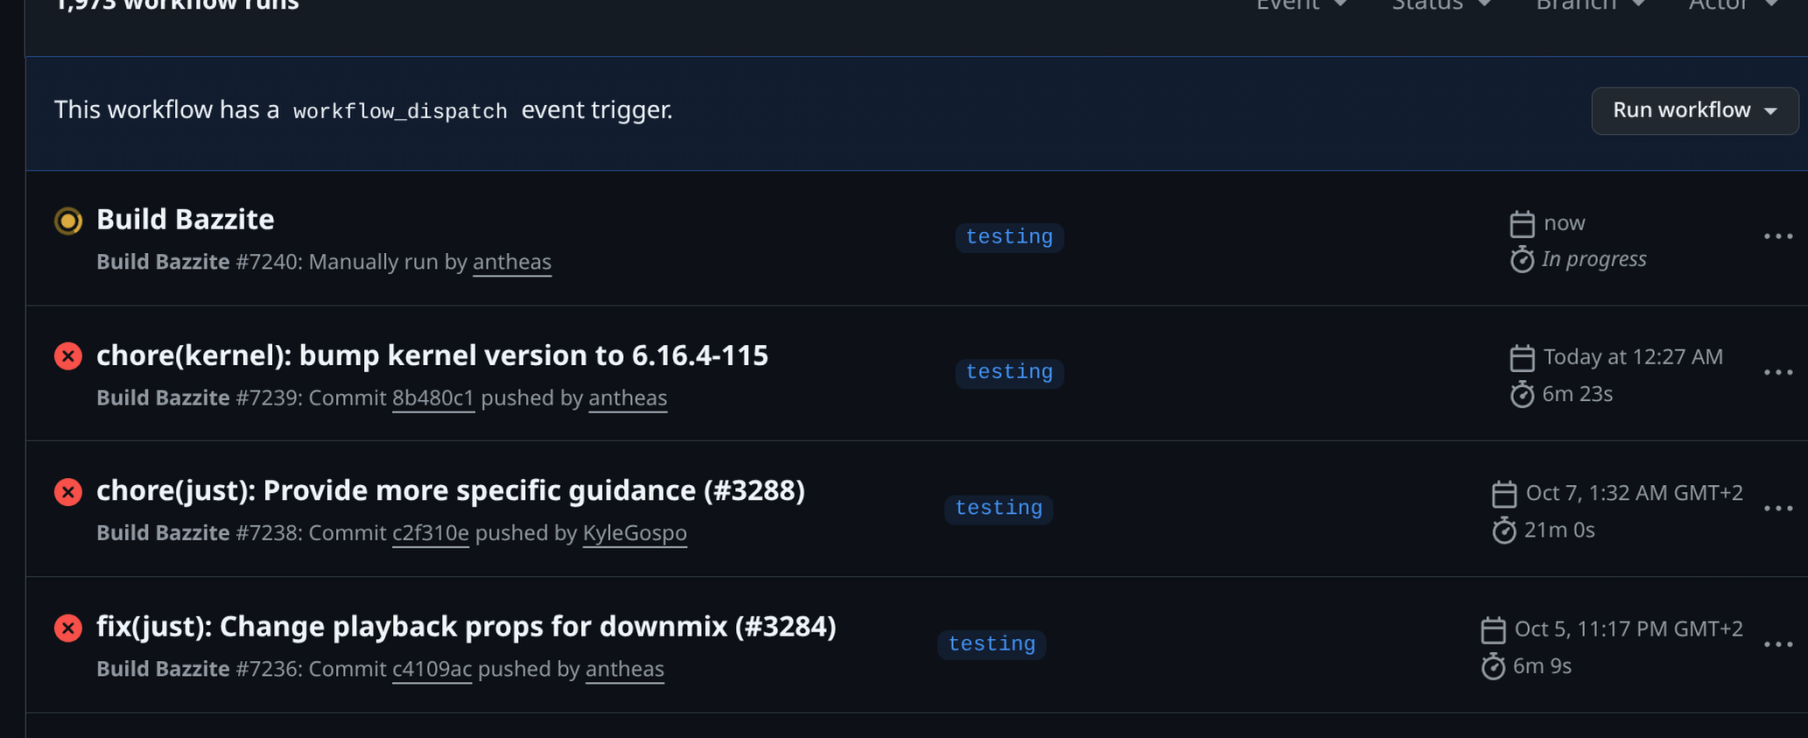The width and height of the screenshot is (1808, 738).
Task: Open three-dot menu for run #7236
Action: pyautogui.click(x=1777, y=645)
